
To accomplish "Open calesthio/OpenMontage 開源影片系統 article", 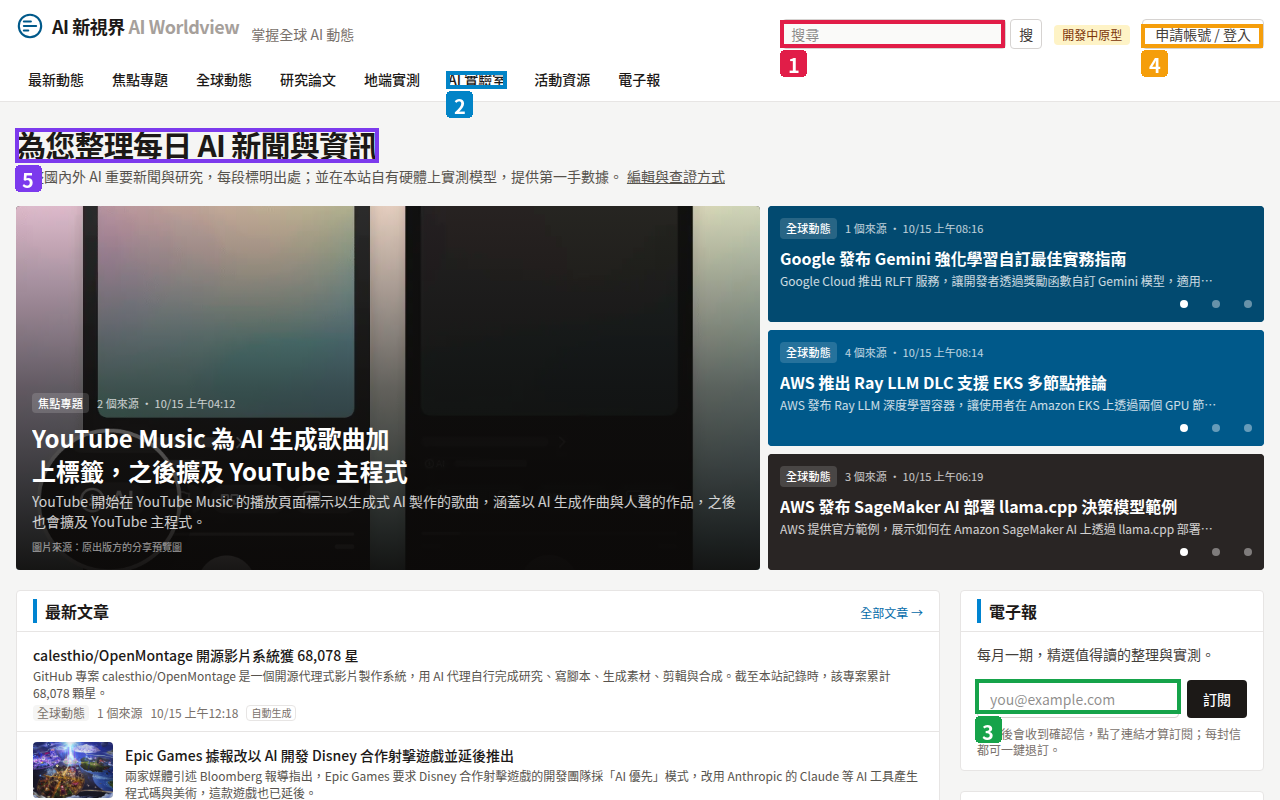I will pyautogui.click(x=195, y=656).
